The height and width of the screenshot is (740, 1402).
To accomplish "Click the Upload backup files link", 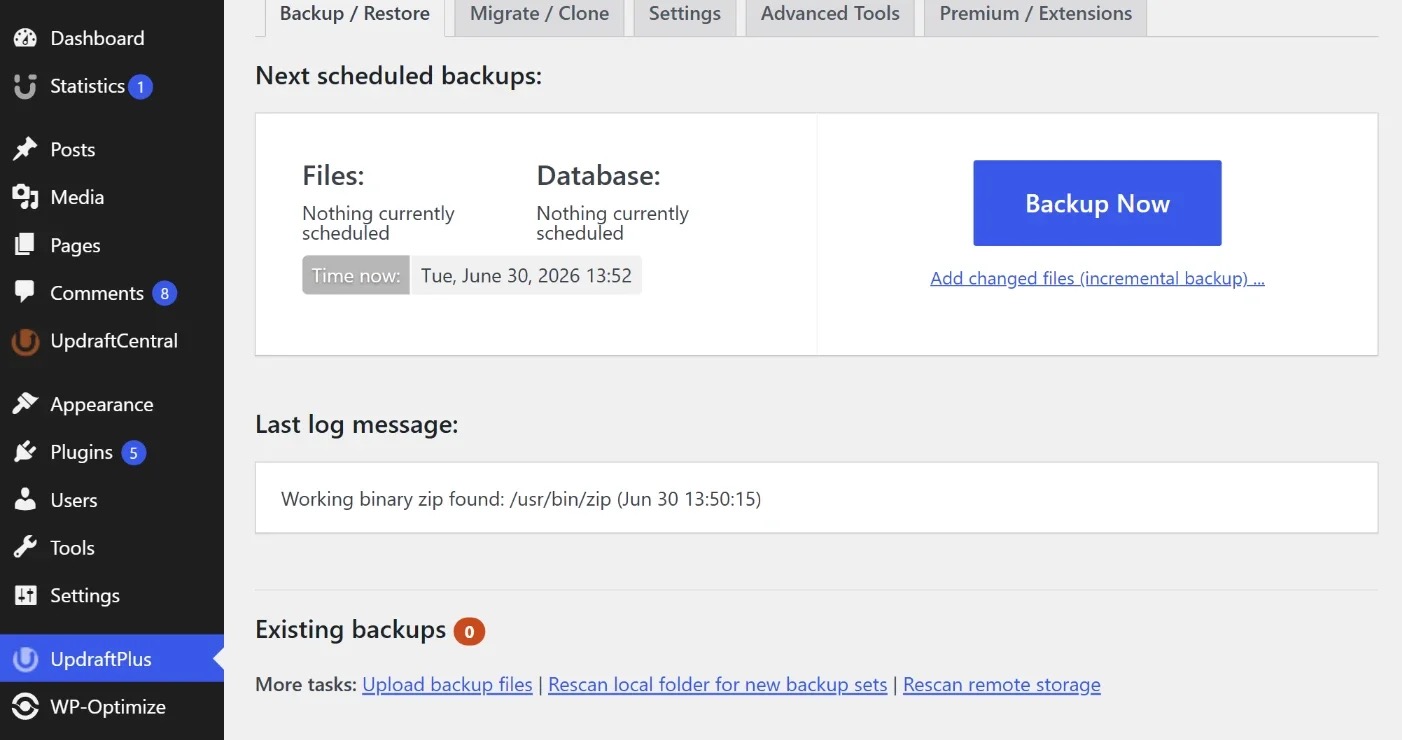I will click(x=447, y=685).
